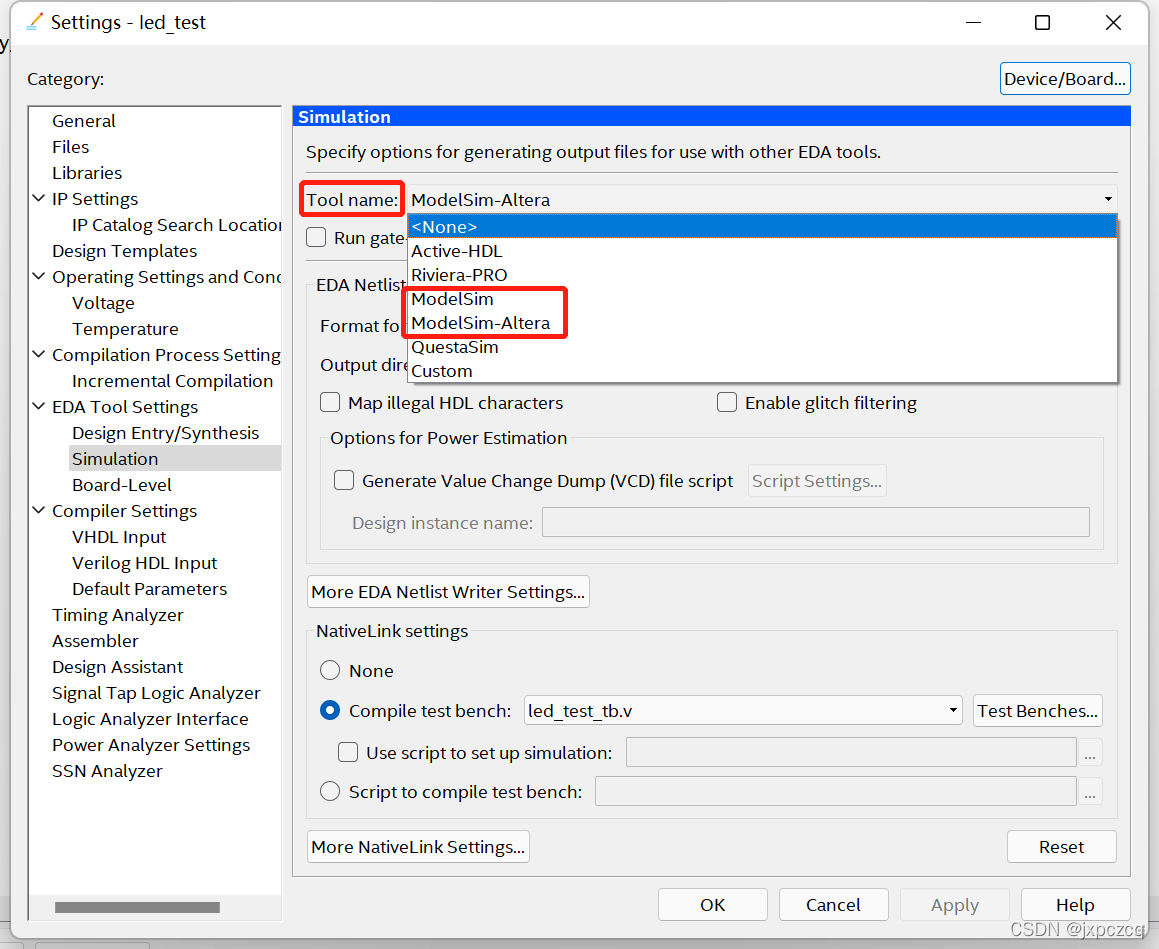This screenshot has width=1159, height=949.
Task: Select Board-Level item
Action: (122, 484)
